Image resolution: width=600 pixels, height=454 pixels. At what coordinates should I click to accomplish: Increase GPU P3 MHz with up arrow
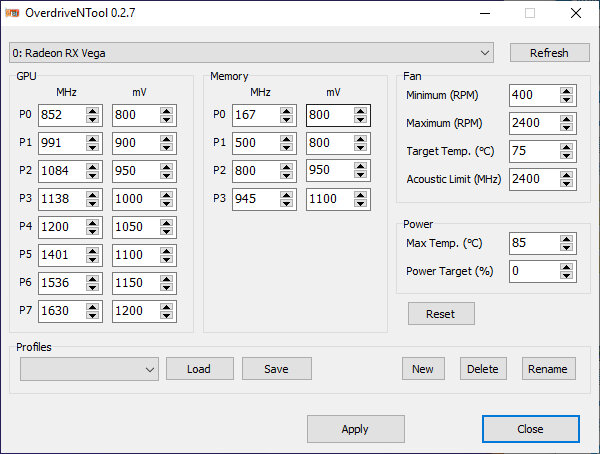click(92, 195)
